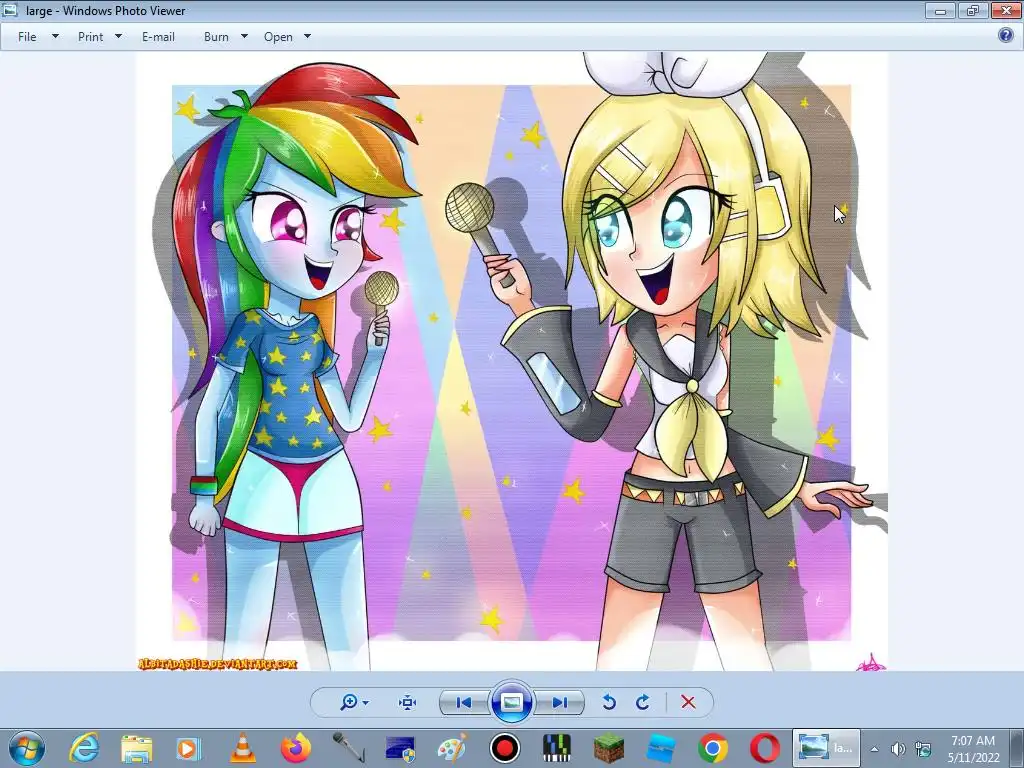Select the Photo Viewer taskbar button
Screen dimensions: 1024x768
pyautogui.click(x=825, y=748)
